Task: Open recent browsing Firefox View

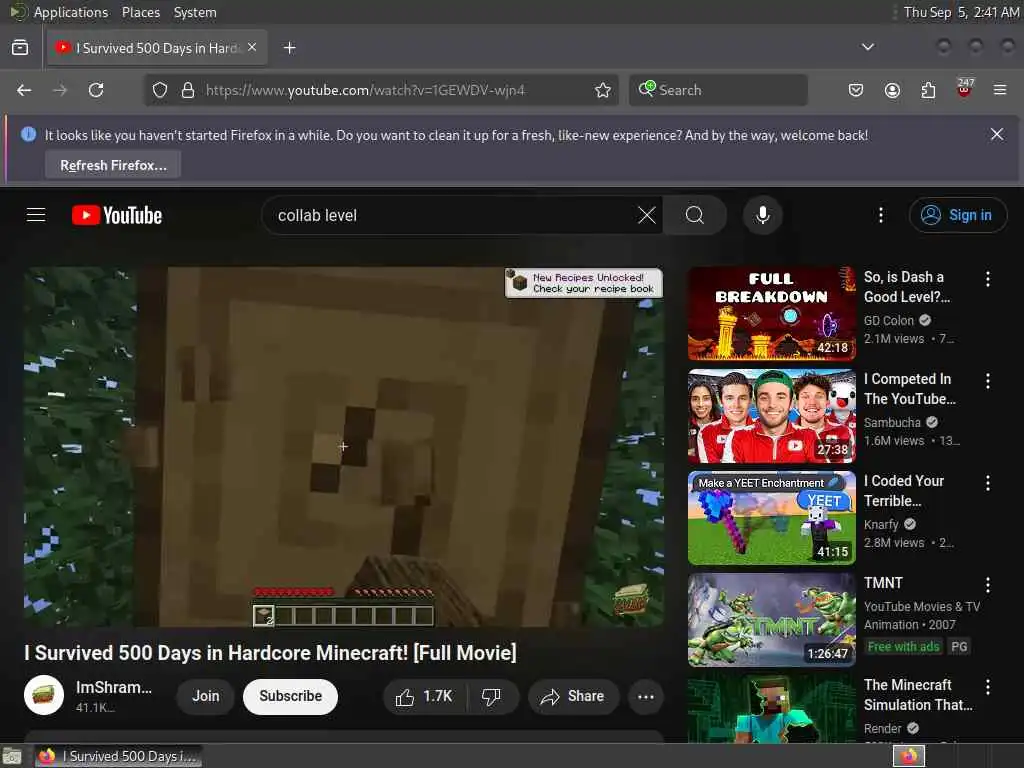Action: (x=20, y=48)
